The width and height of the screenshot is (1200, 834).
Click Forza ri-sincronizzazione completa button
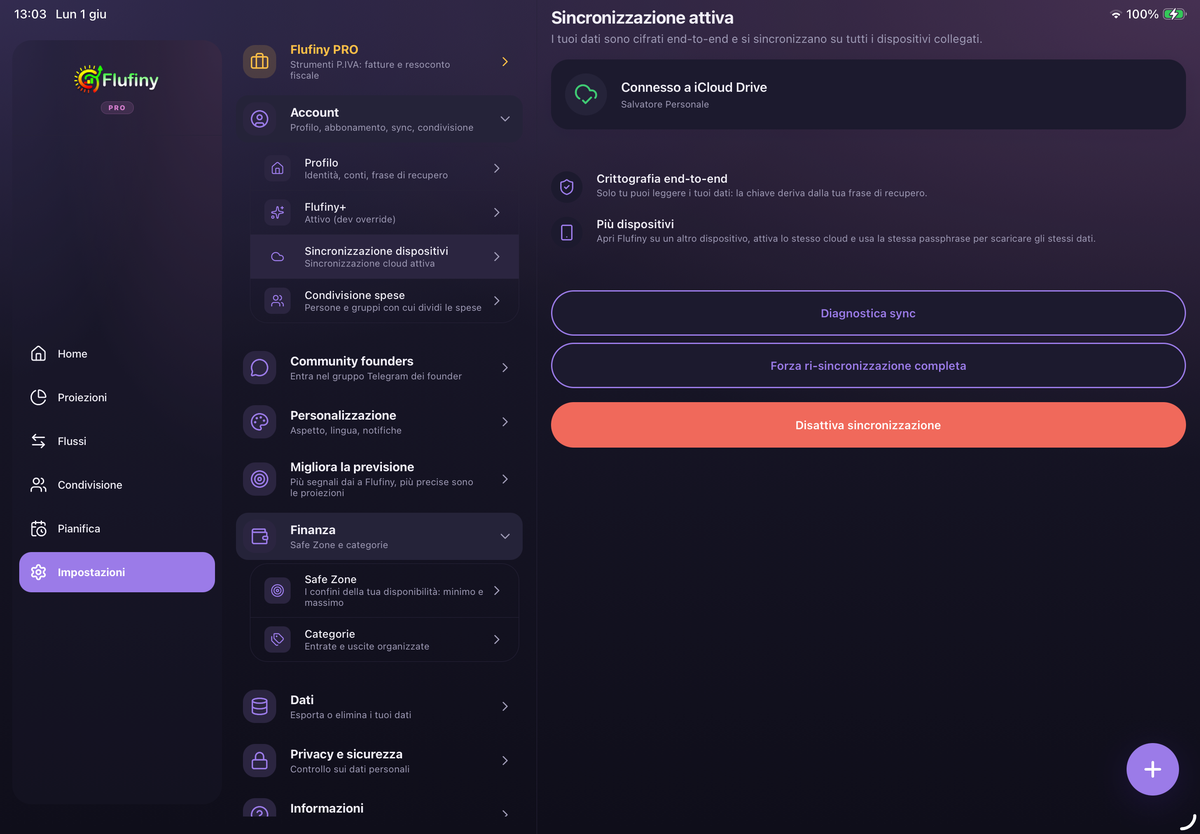click(x=868, y=366)
